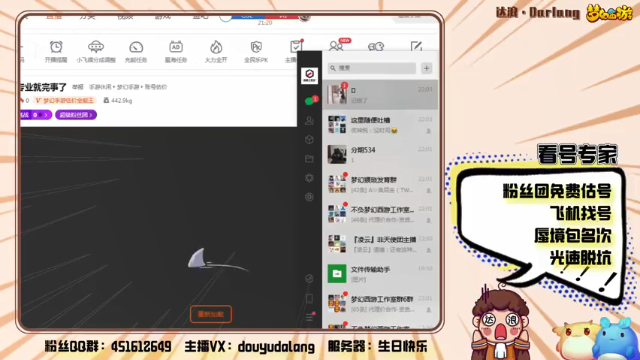This screenshot has width=640, height=360.
Task: Open the WeChat favorites cube icon
Action: point(309,140)
